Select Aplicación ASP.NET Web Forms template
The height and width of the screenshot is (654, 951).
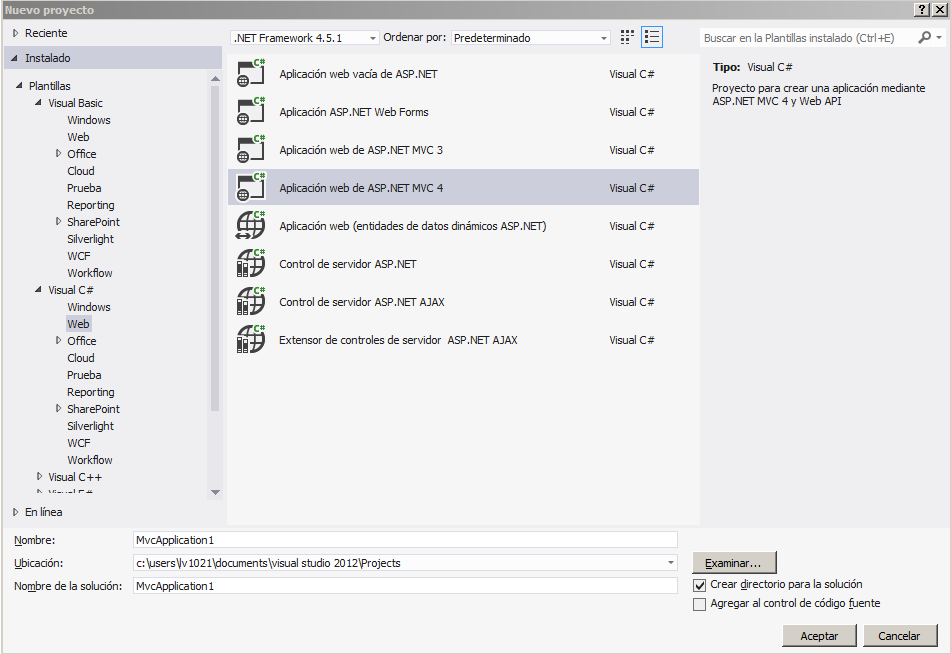(x=463, y=112)
